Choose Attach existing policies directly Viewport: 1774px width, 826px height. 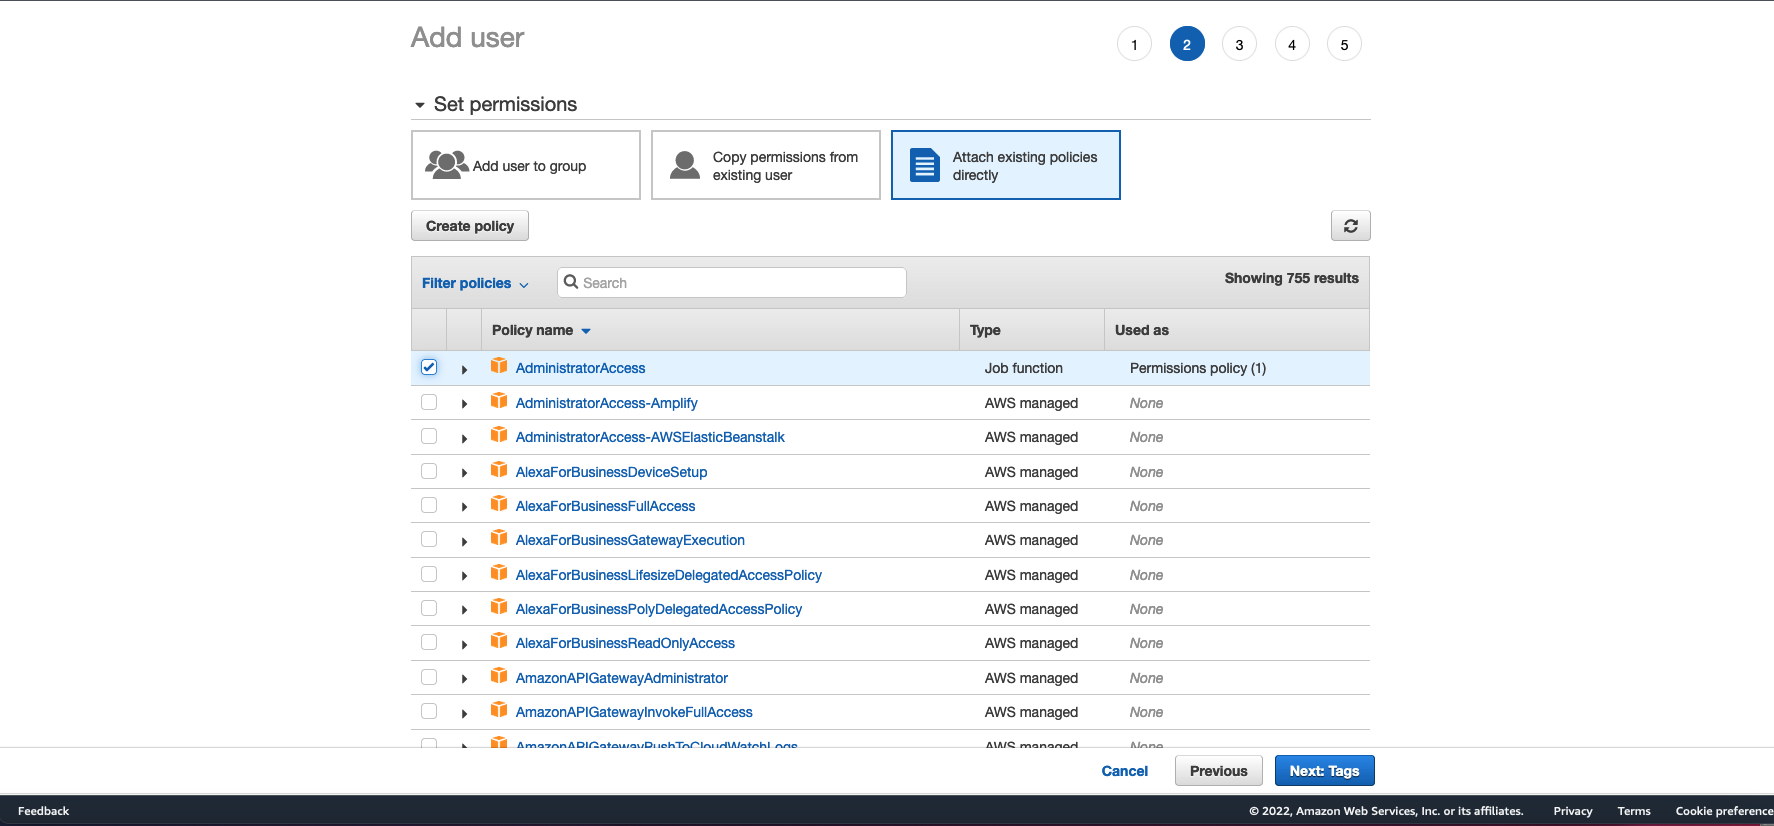[x=1006, y=165]
